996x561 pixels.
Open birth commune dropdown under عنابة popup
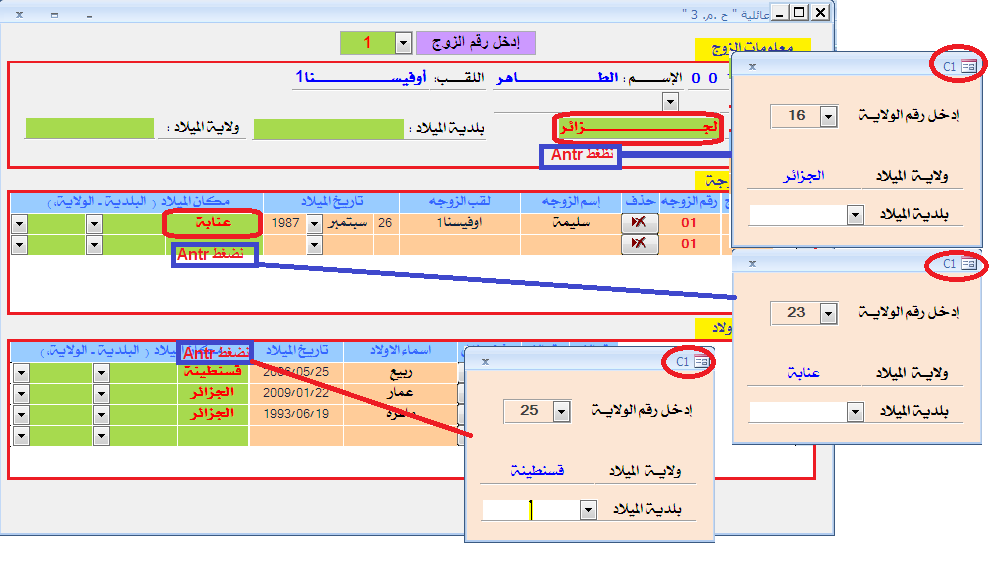[x=854, y=411]
